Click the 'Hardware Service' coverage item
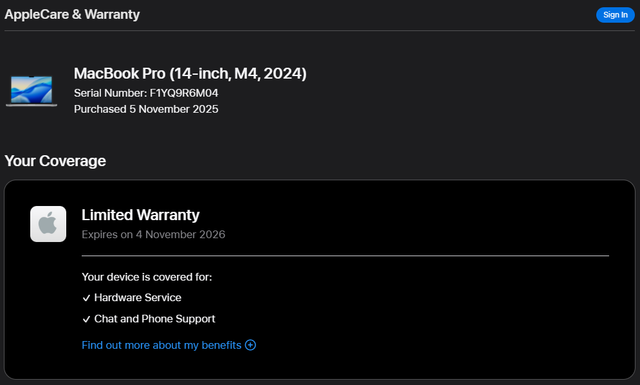The height and width of the screenshot is (385, 640). pyautogui.click(x=138, y=297)
